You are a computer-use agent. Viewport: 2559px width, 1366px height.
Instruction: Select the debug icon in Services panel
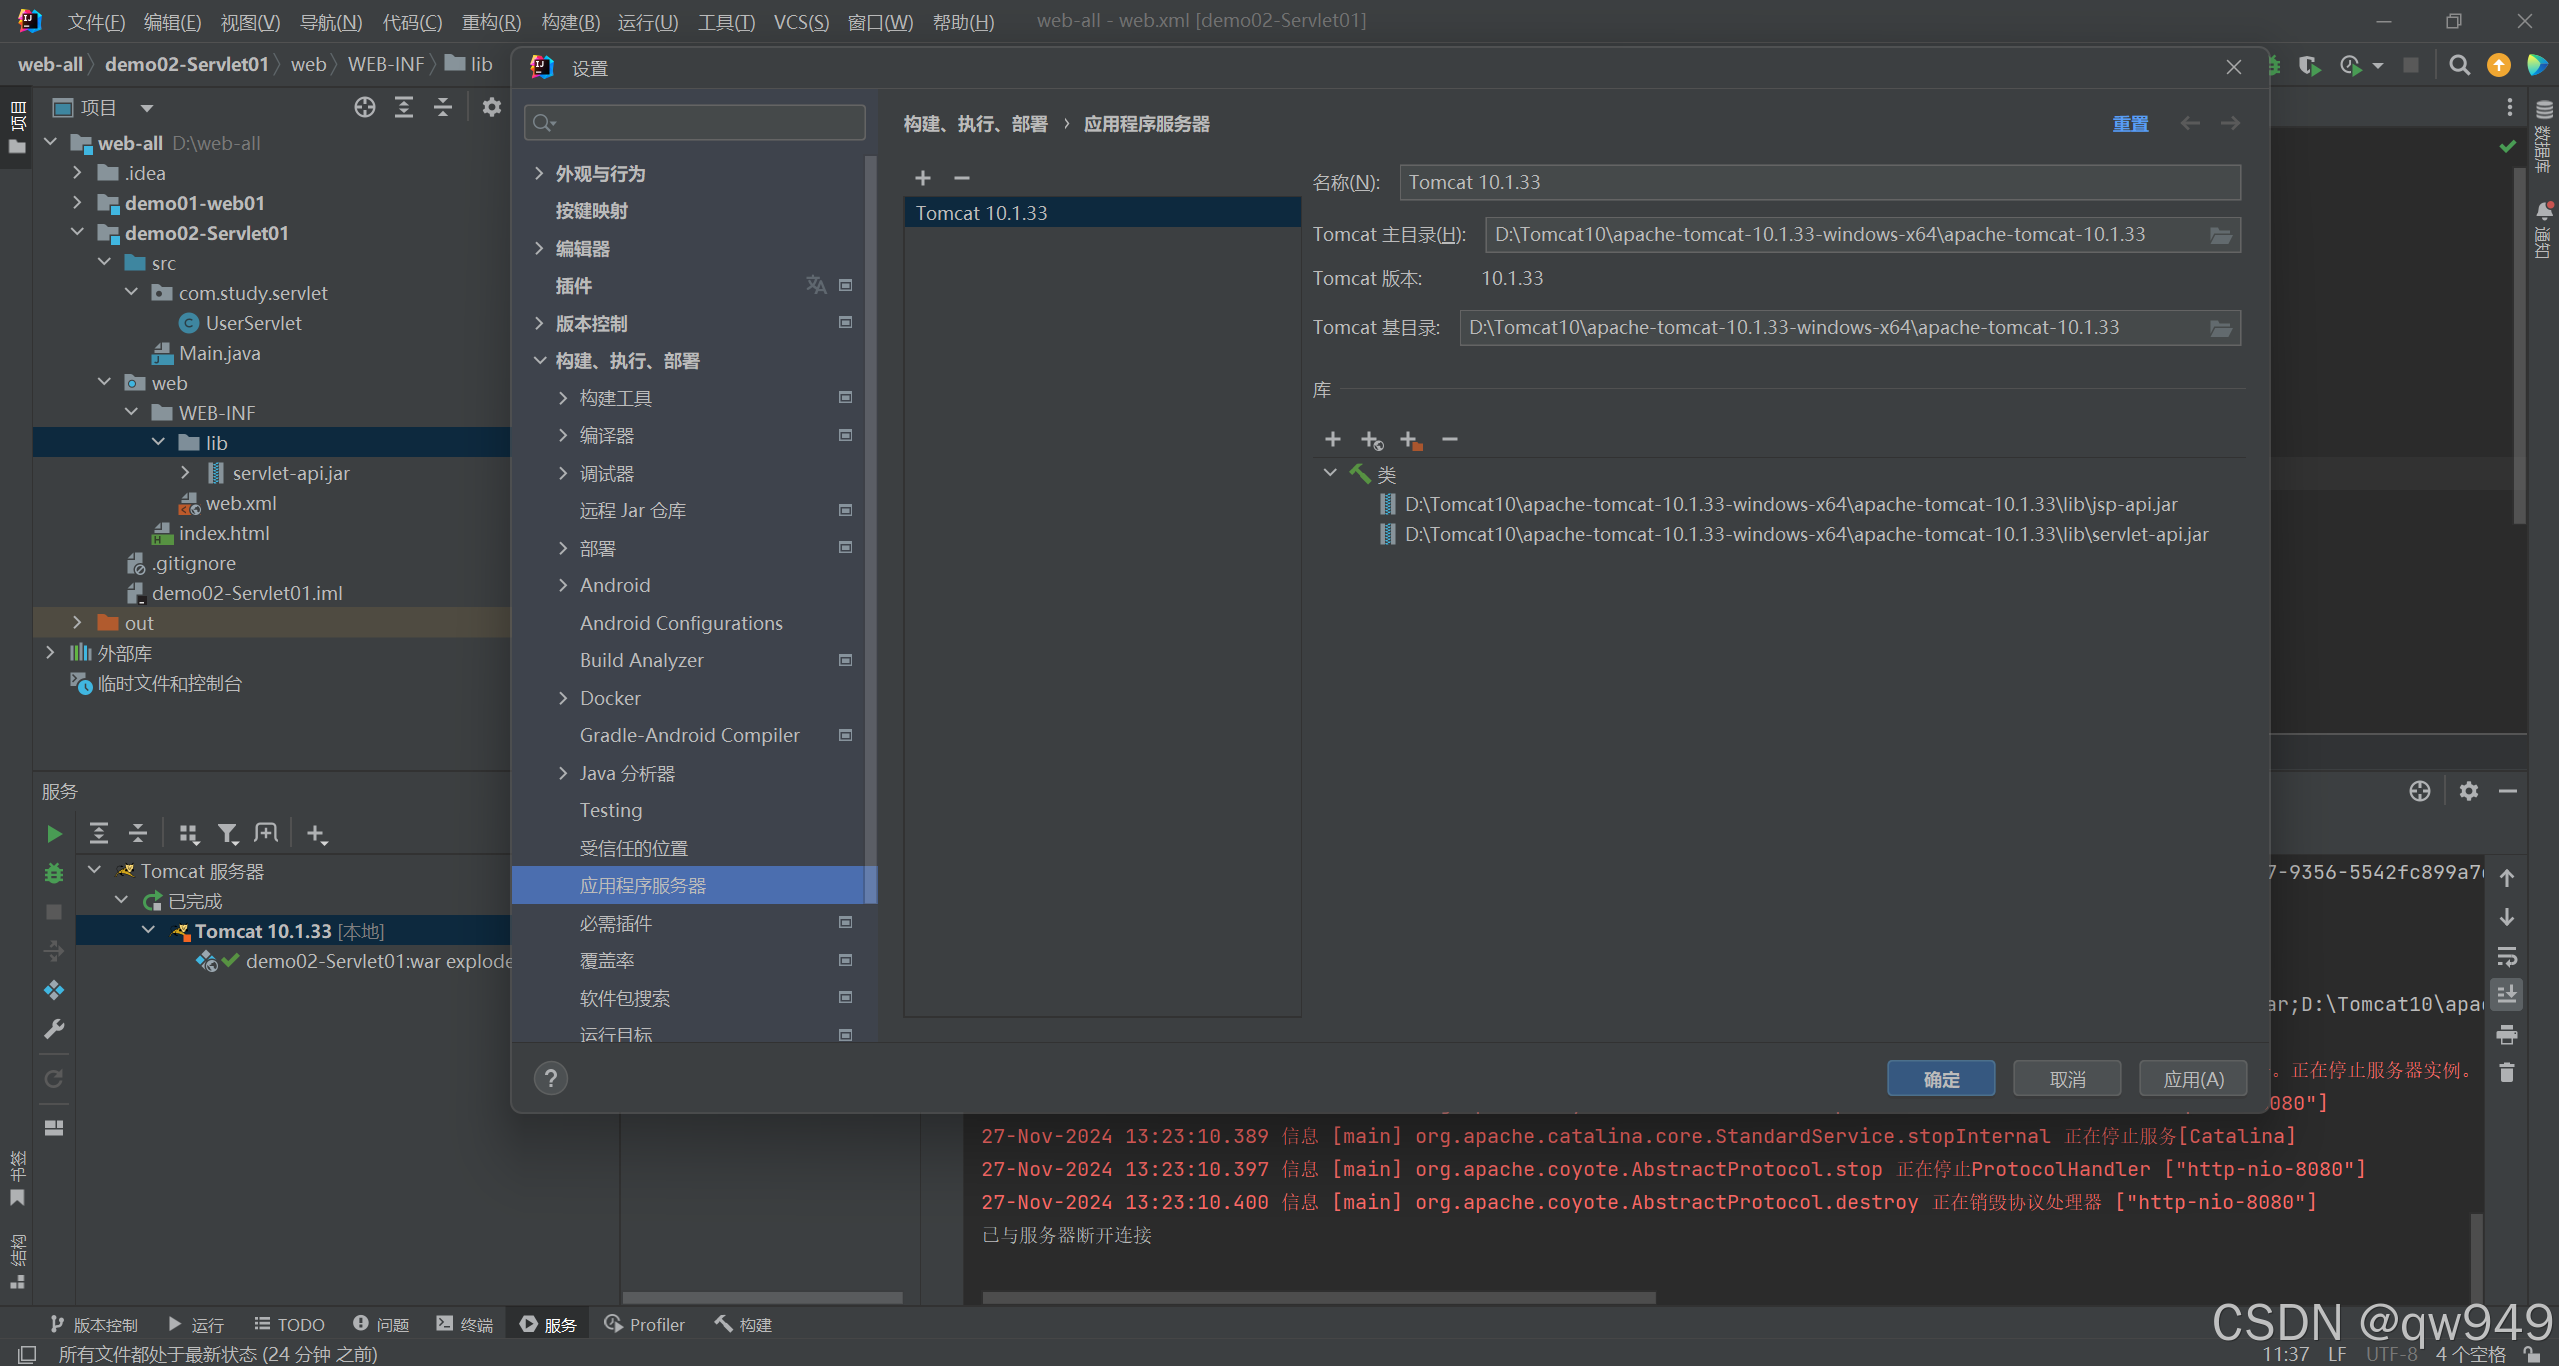point(54,873)
